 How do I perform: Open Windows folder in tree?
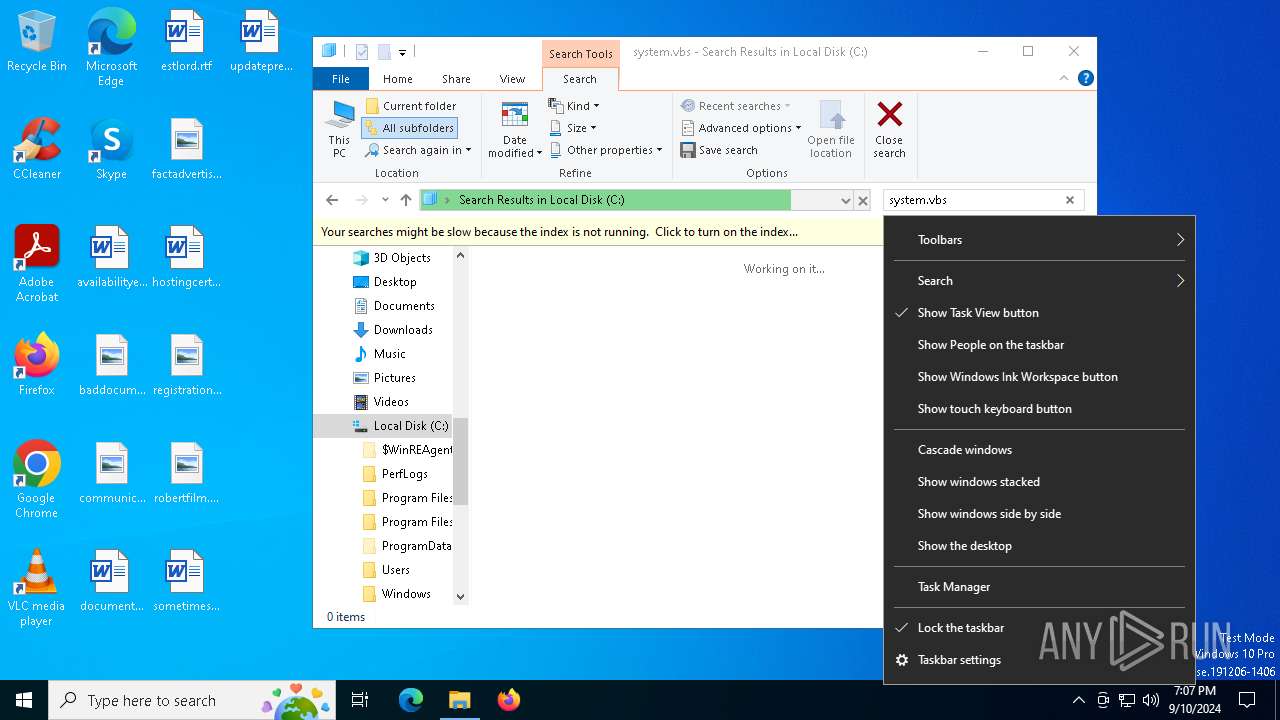click(x=406, y=594)
